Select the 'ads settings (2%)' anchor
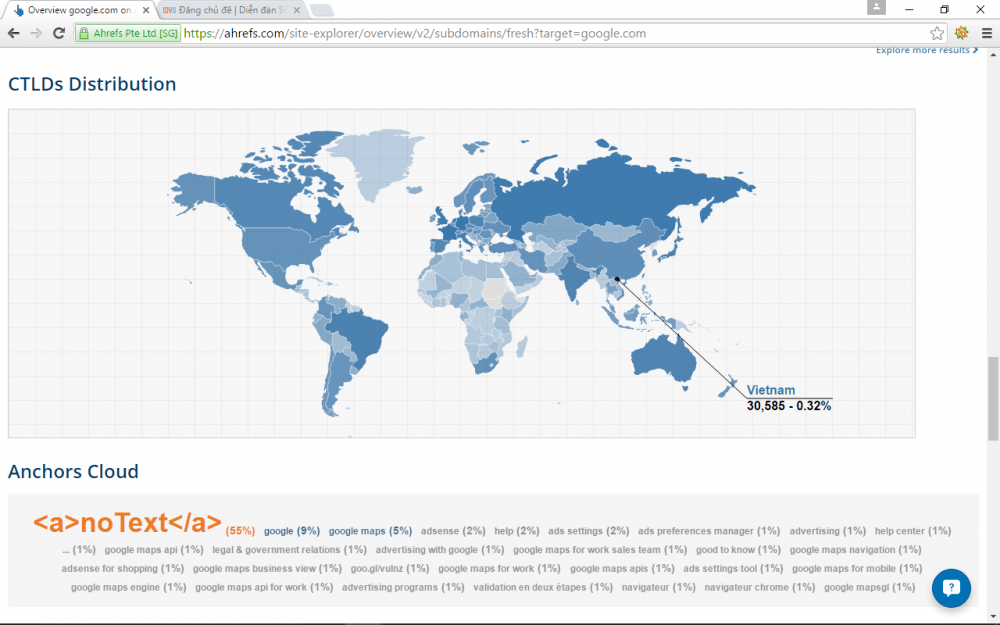This screenshot has width=1000, height=625. (x=588, y=531)
